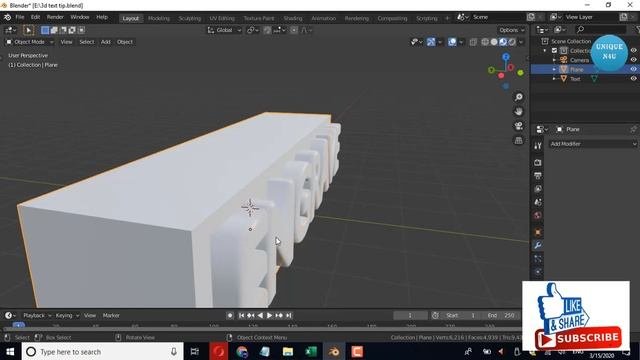Screen dimensions: 640x360
Task: Open Modifiers wrench properties tab
Action: click(x=538, y=245)
